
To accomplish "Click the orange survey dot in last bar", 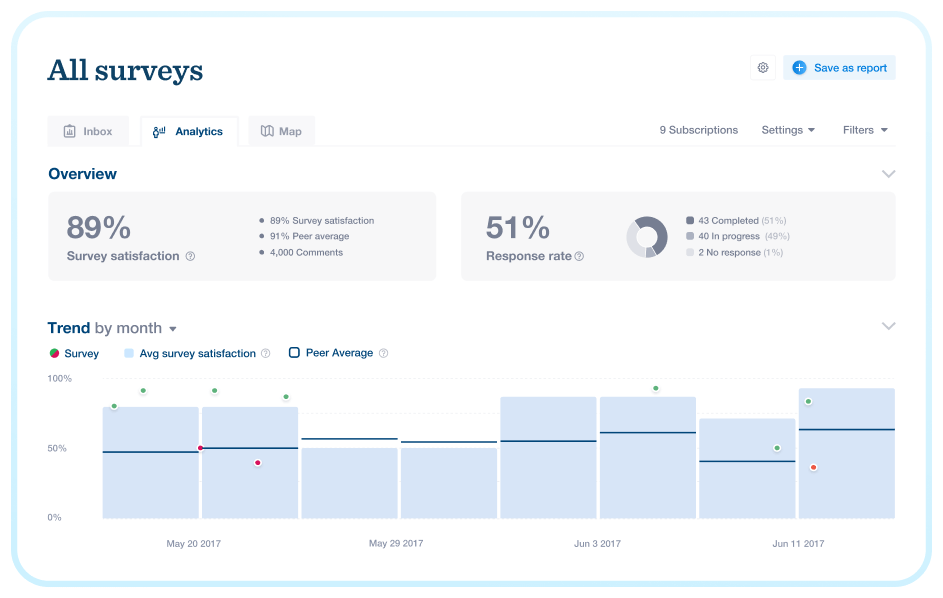I will point(813,467).
